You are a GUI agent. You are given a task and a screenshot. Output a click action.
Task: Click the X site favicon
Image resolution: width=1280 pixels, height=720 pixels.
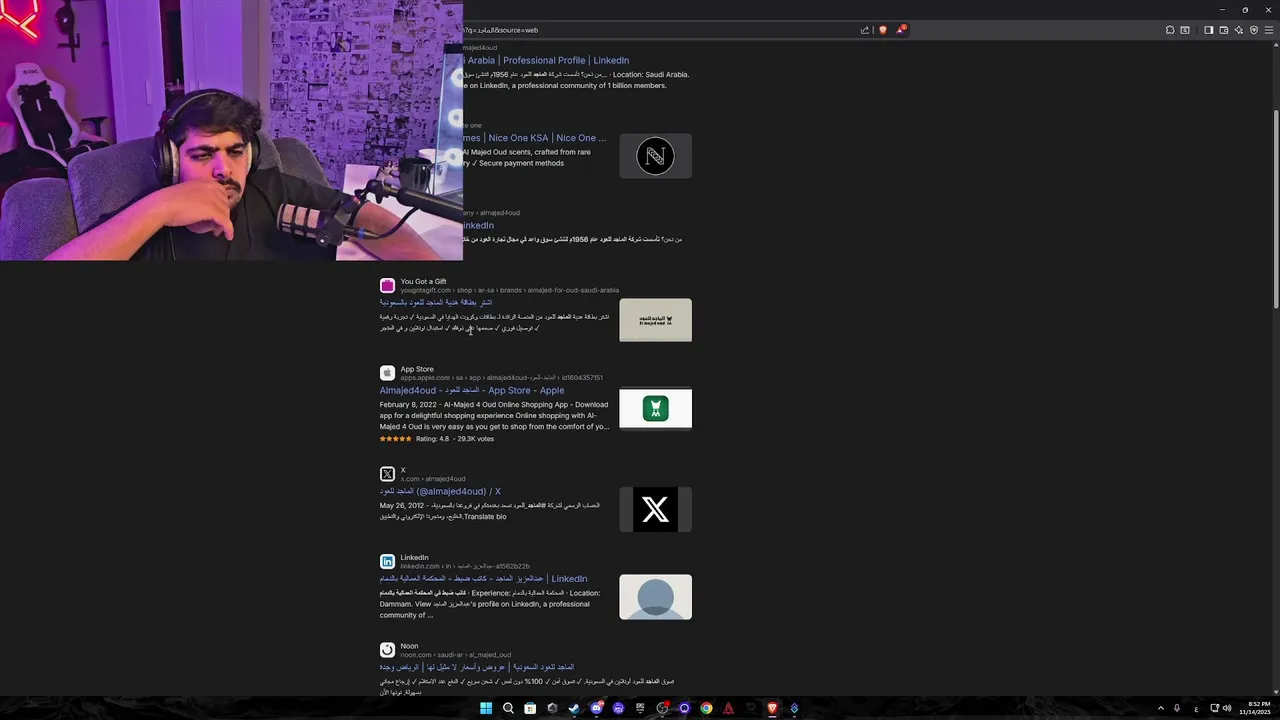point(387,474)
